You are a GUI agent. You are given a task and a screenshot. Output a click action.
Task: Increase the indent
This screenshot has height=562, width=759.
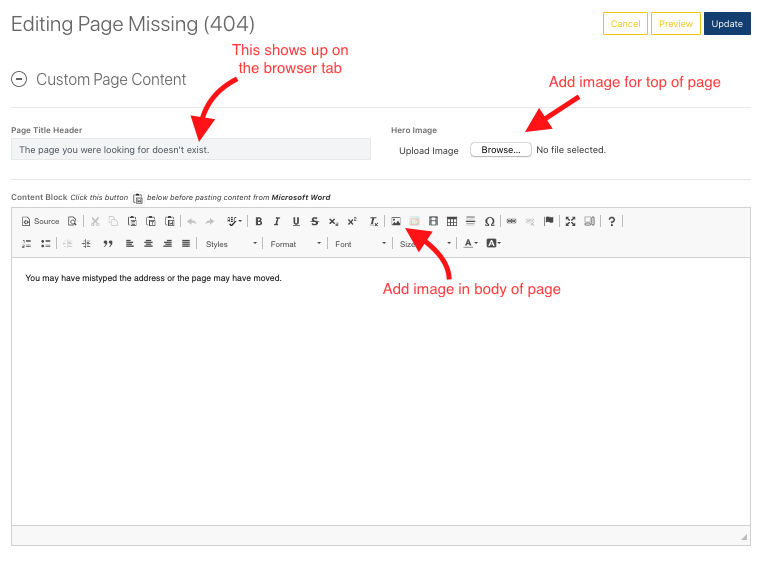point(86,243)
